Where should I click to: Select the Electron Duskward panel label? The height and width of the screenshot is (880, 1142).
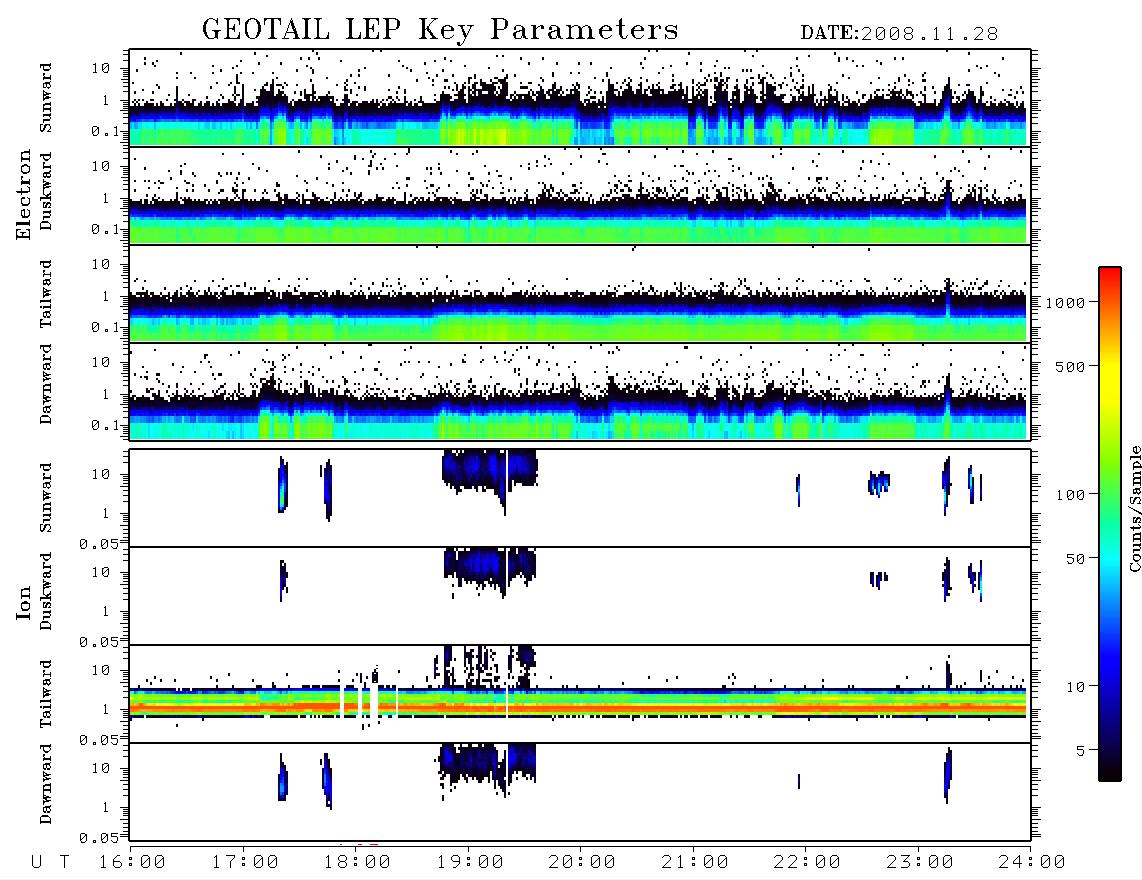pyautogui.click(x=45, y=192)
